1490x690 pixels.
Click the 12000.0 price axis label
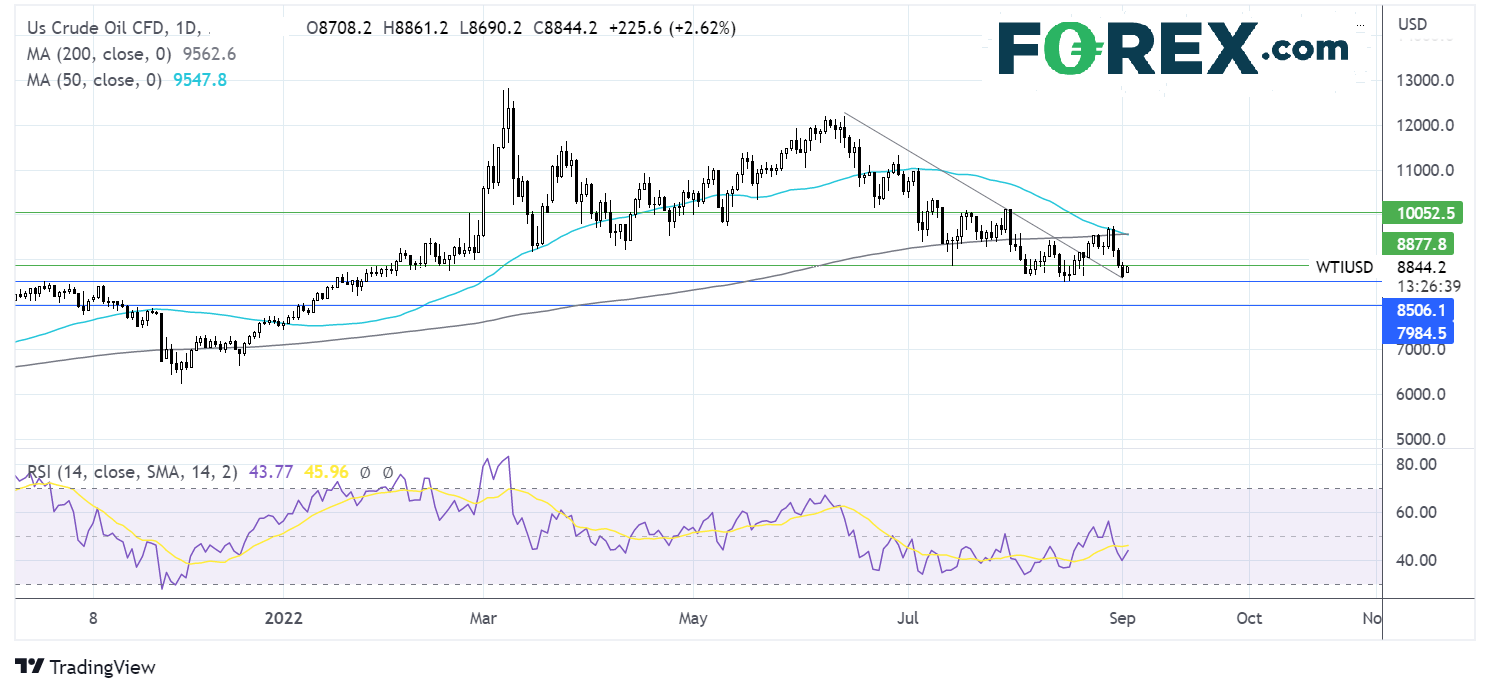coord(1426,126)
